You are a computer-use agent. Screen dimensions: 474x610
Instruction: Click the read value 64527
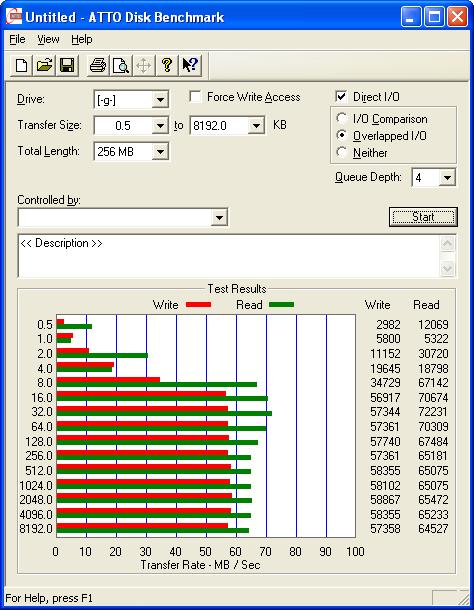point(433,529)
